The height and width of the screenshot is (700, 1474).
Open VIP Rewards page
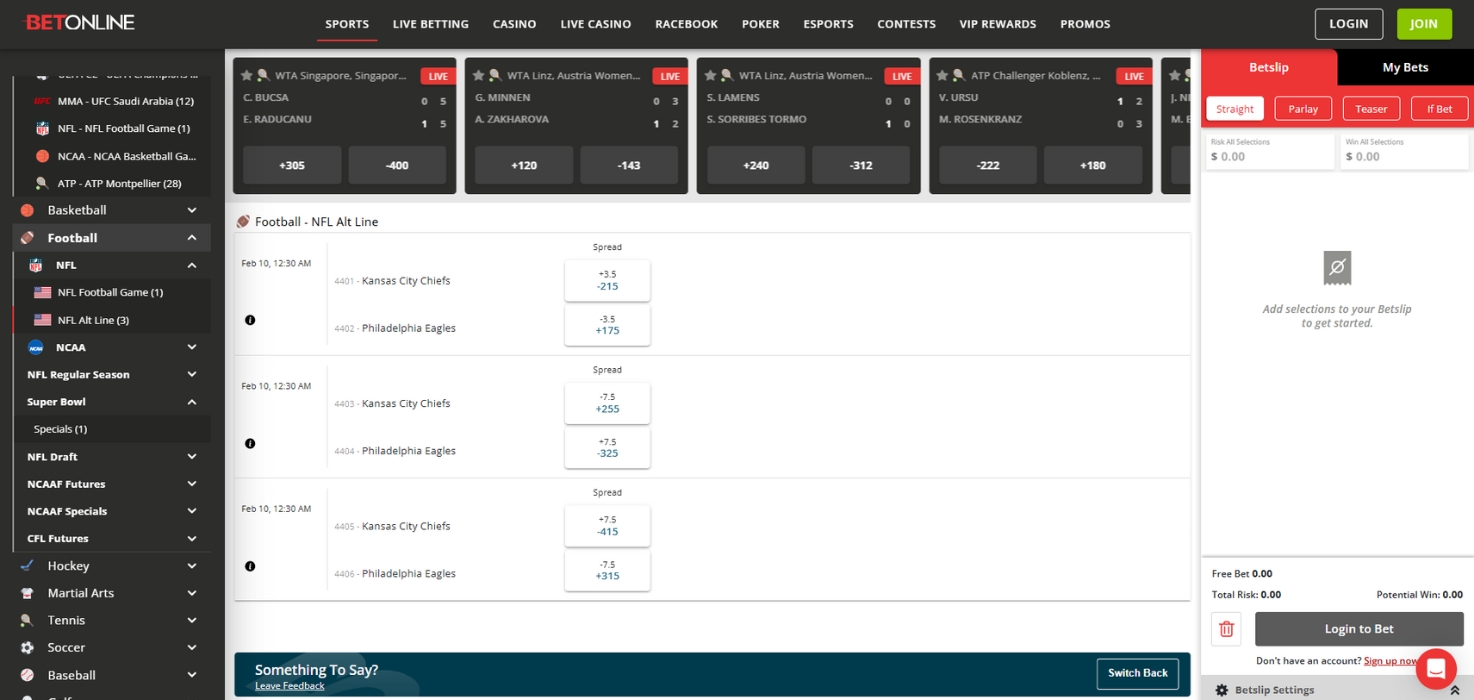pyautogui.click(x=998, y=24)
